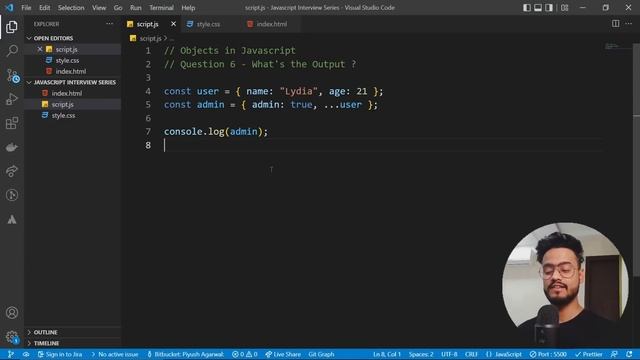The image size is (640, 360).
Task: Open notifications bell in status bar
Action: 629,354
